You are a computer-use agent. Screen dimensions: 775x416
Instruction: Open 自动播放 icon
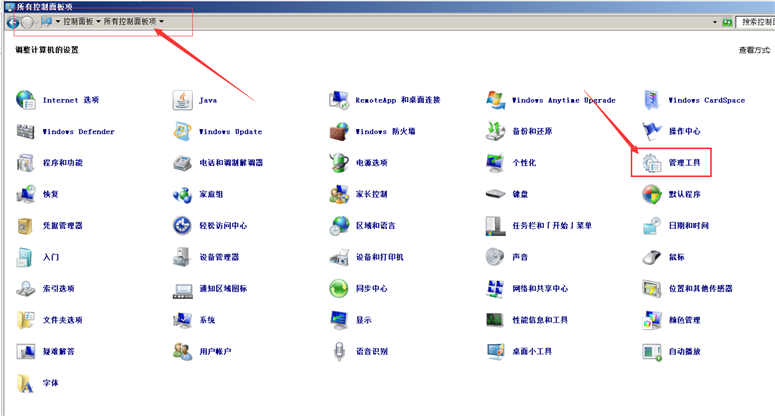tap(652, 352)
